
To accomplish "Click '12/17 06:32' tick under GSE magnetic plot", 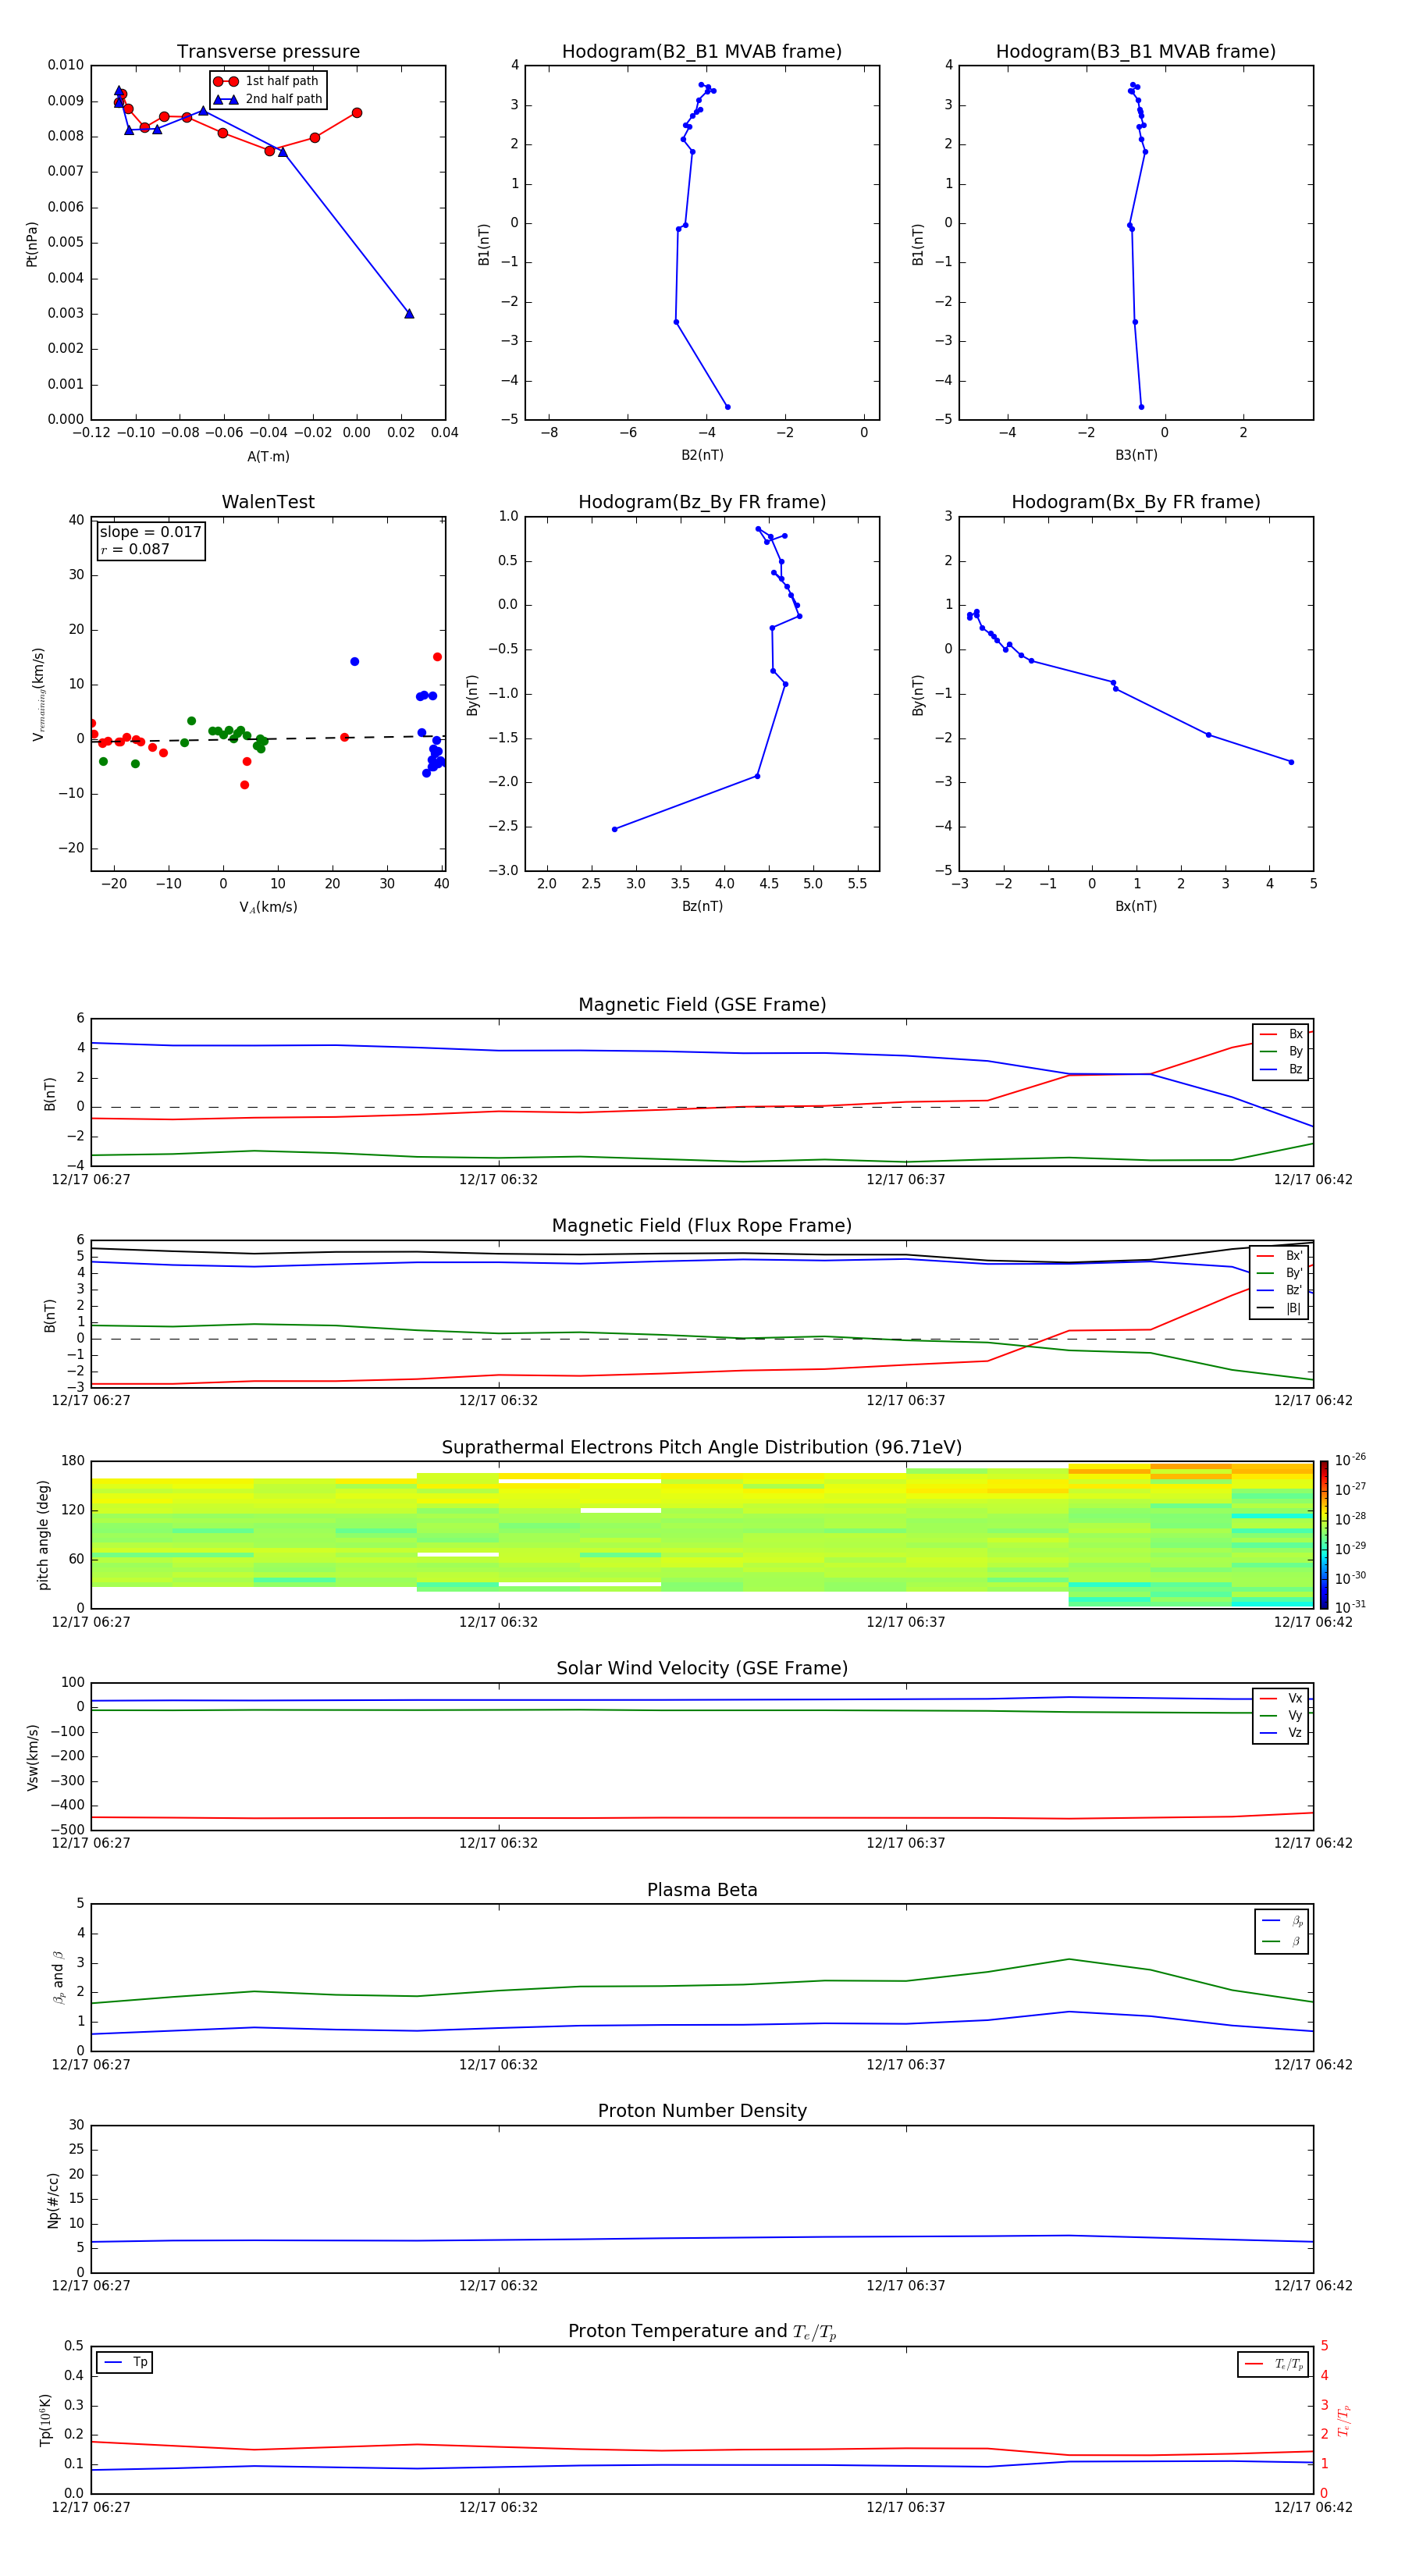I will tap(498, 1180).
